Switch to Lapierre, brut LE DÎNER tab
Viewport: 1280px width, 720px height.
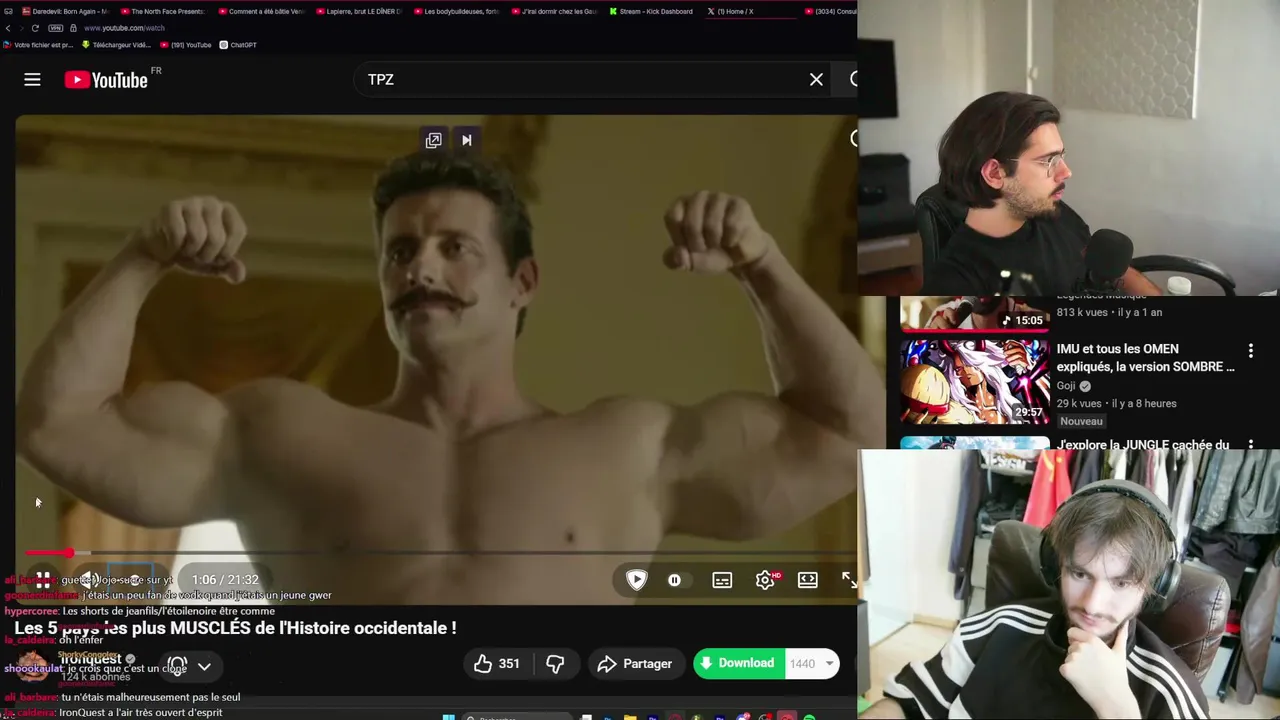click(357, 11)
